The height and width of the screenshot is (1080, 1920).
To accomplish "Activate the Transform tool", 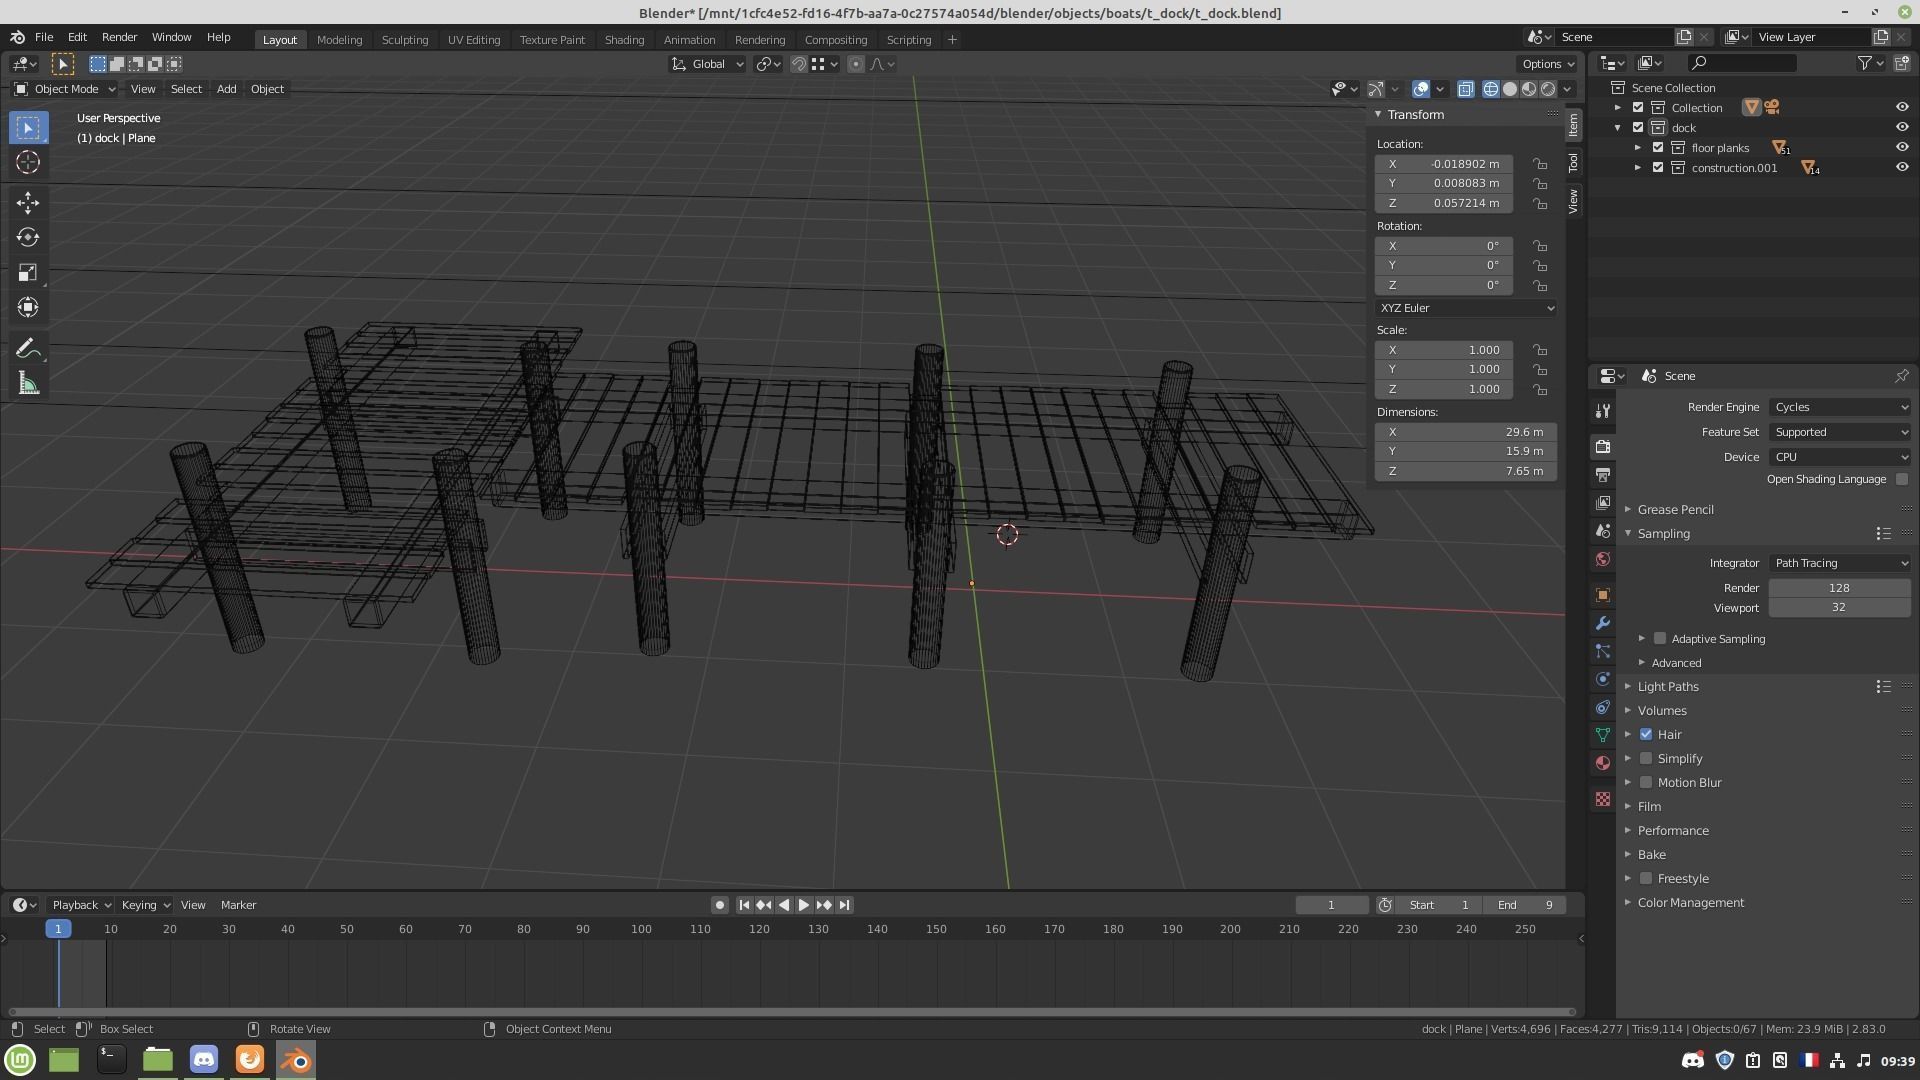I will [x=28, y=308].
